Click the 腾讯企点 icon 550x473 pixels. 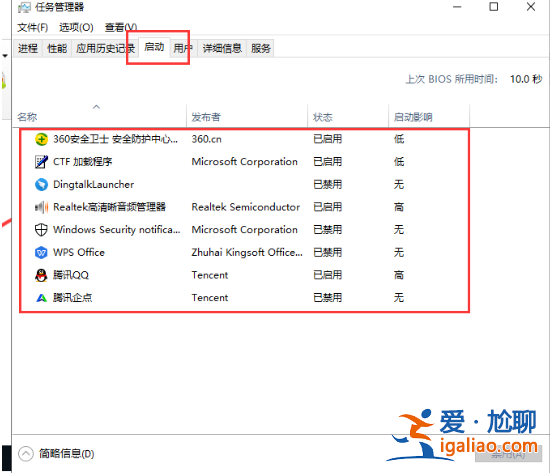[41, 298]
